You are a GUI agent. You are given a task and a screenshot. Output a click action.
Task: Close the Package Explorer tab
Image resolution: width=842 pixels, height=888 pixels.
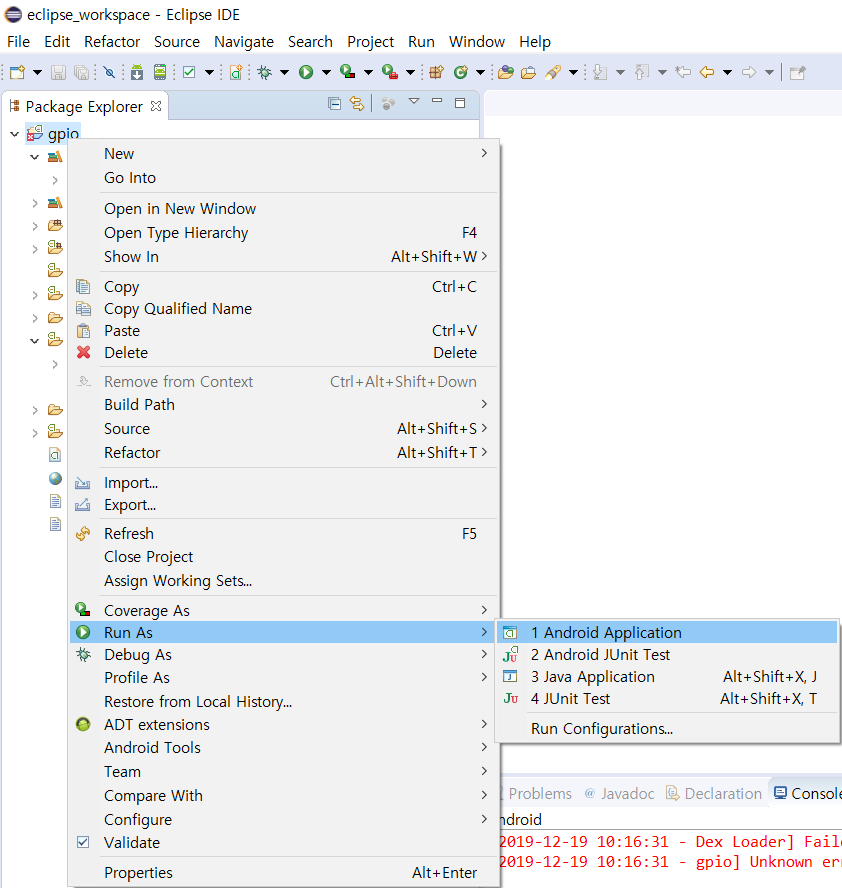pyautogui.click(x=156, y=106)
